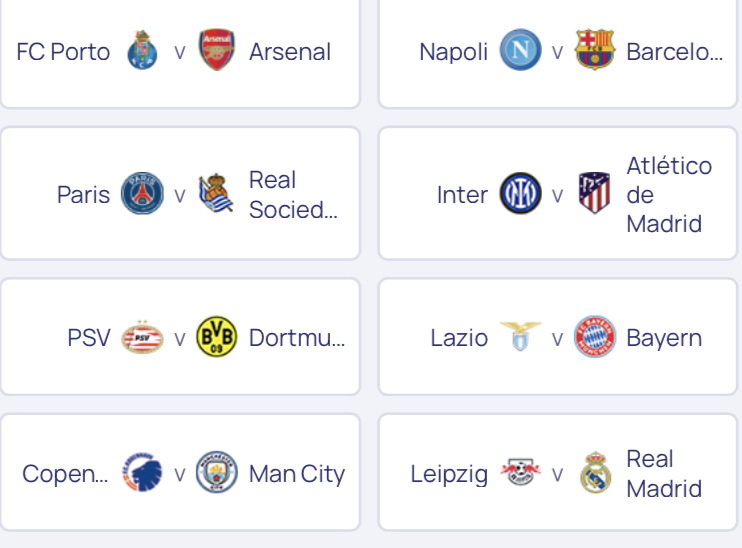
Task: Select the Leipzig team name text
Action: [449, 474]
